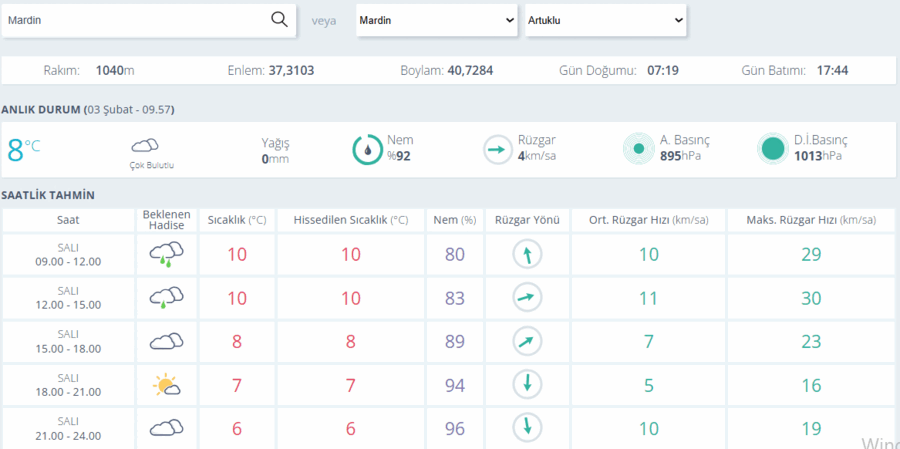Click the downward wind arrow for 21.00 - 24.00
900x449 pixels.
527,428
